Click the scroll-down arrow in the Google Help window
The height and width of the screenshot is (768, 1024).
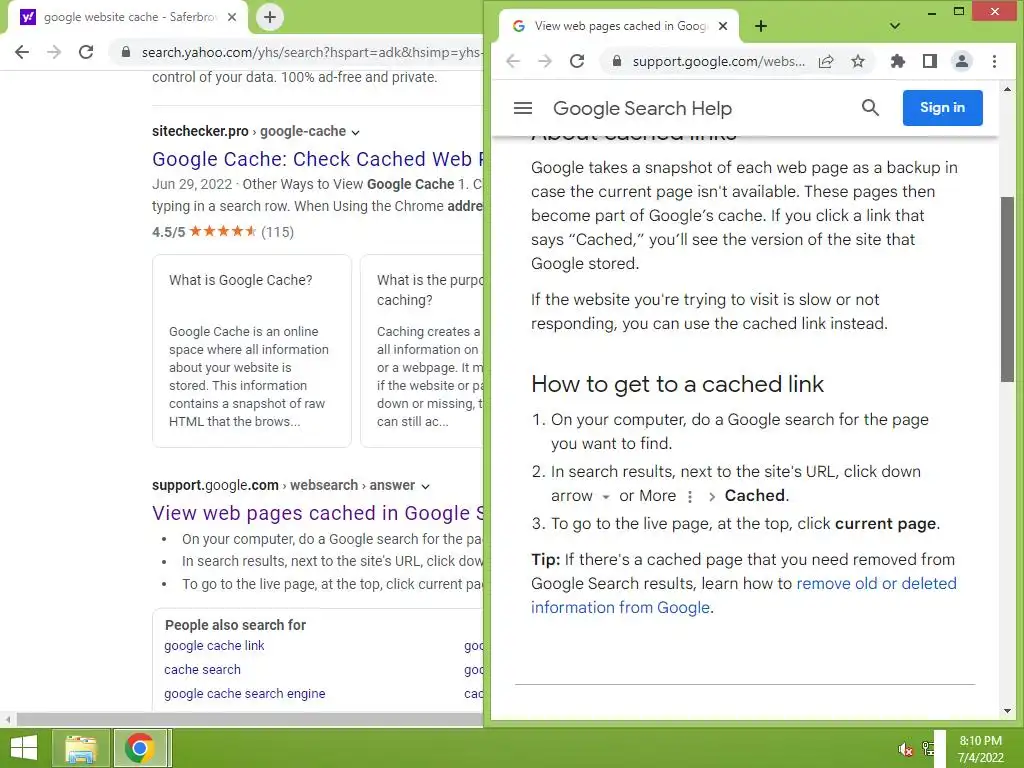(1007, 711)
